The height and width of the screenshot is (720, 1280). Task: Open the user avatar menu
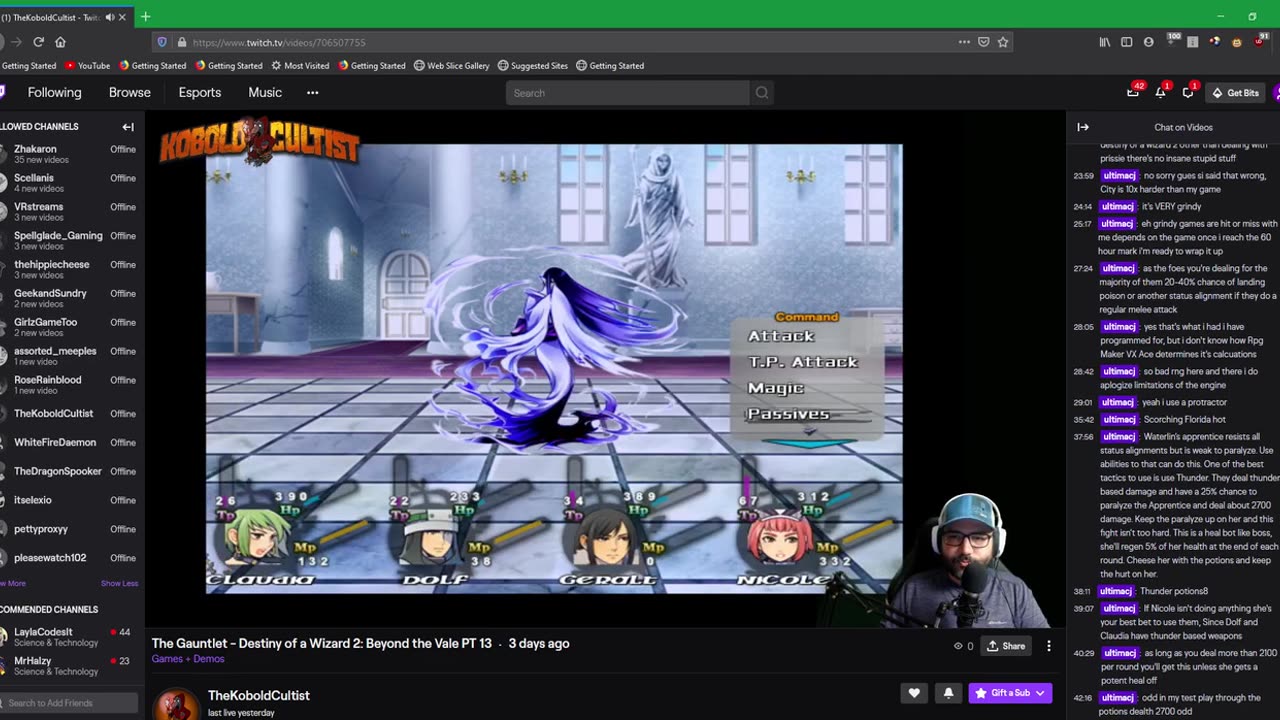coord(1277,93)
